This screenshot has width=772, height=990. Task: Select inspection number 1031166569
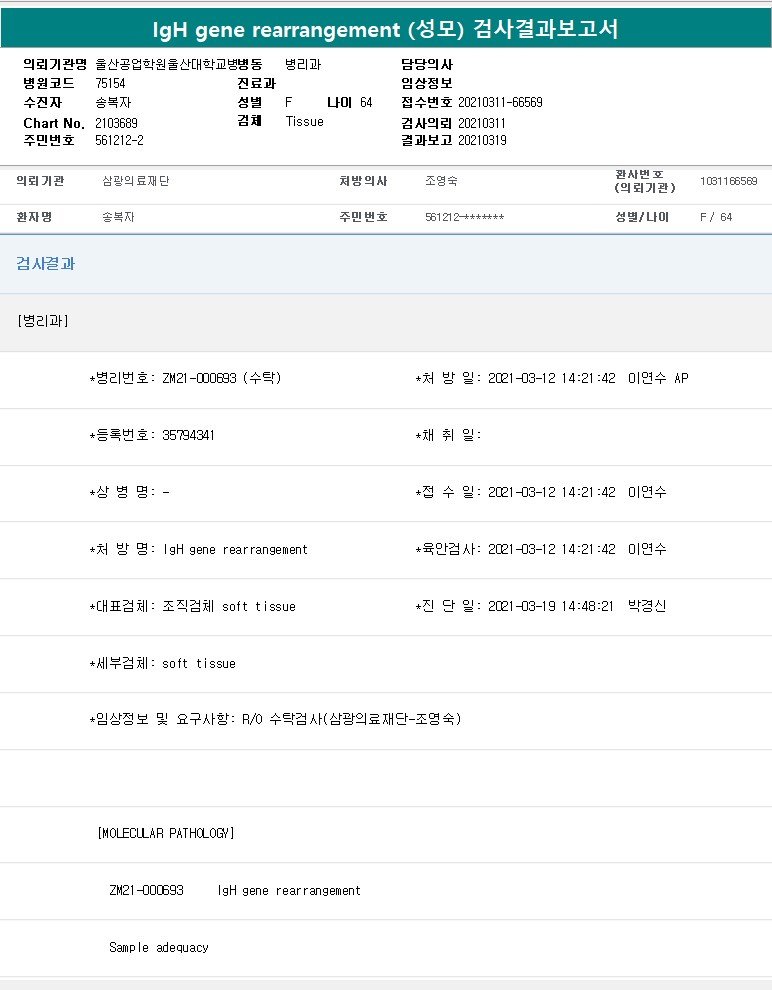(x=728, y=181)
